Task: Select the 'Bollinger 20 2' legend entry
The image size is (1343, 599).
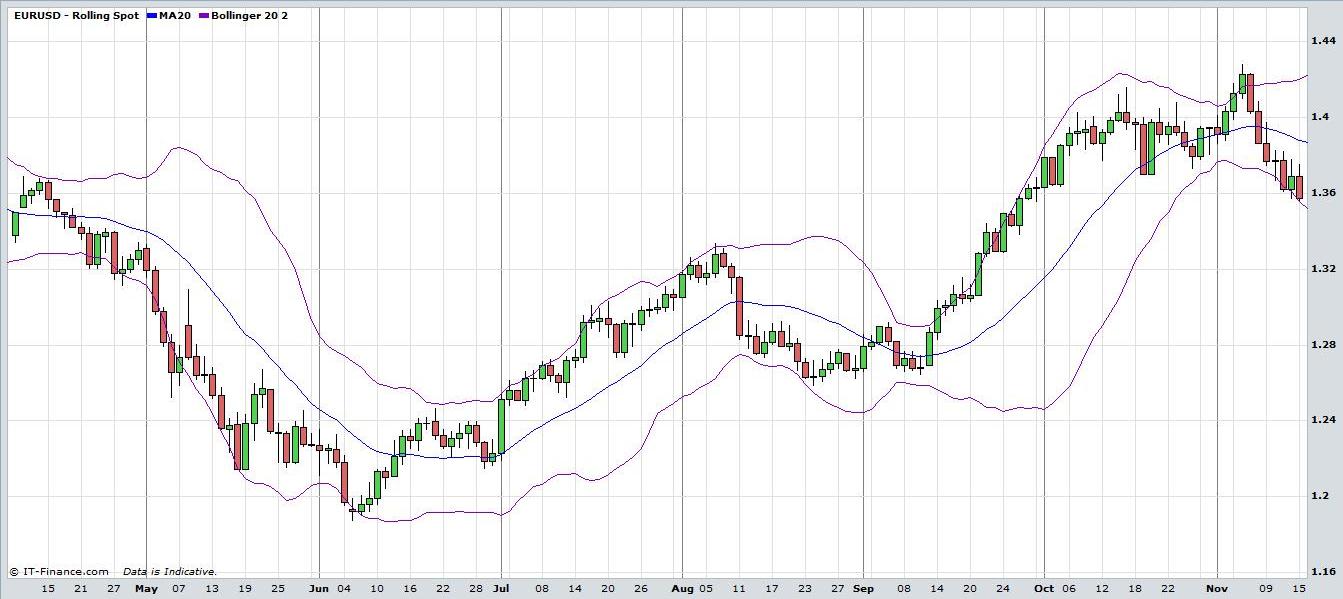Action: [244, 16]
